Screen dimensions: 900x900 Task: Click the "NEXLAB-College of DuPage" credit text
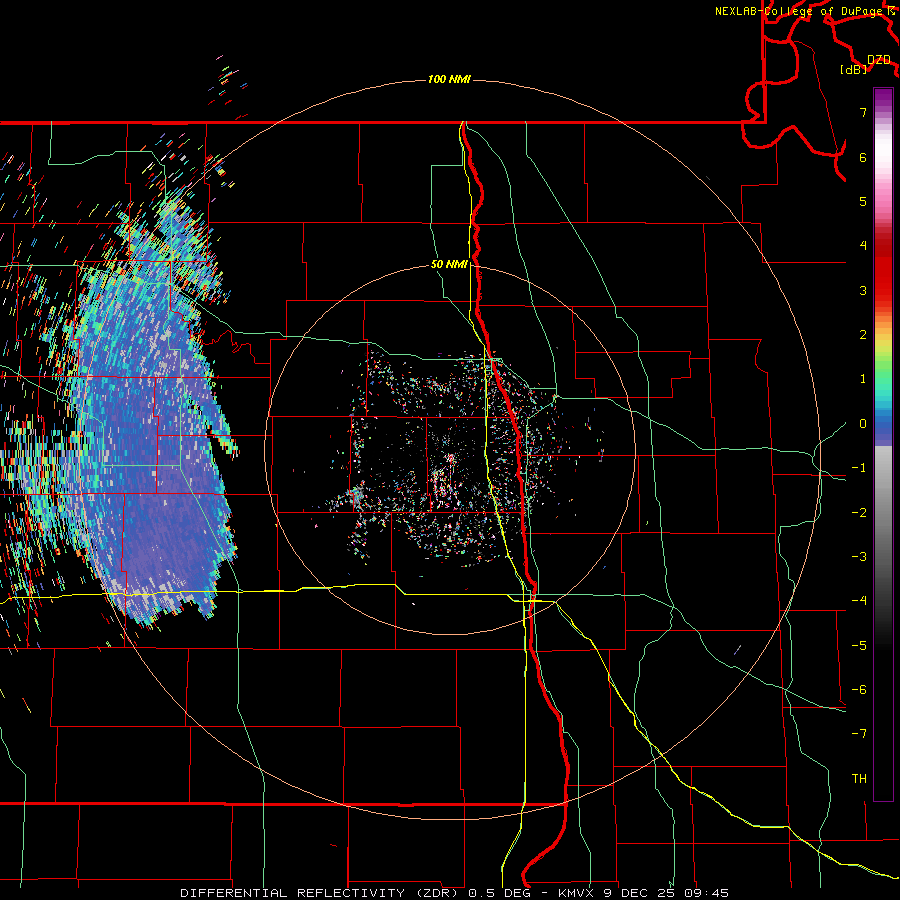click(801, 11)
